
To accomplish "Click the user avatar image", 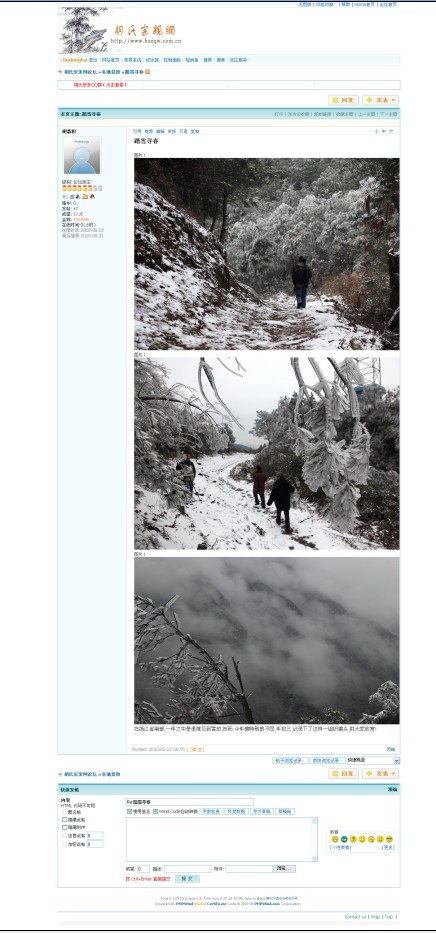I will pos(82,156).
